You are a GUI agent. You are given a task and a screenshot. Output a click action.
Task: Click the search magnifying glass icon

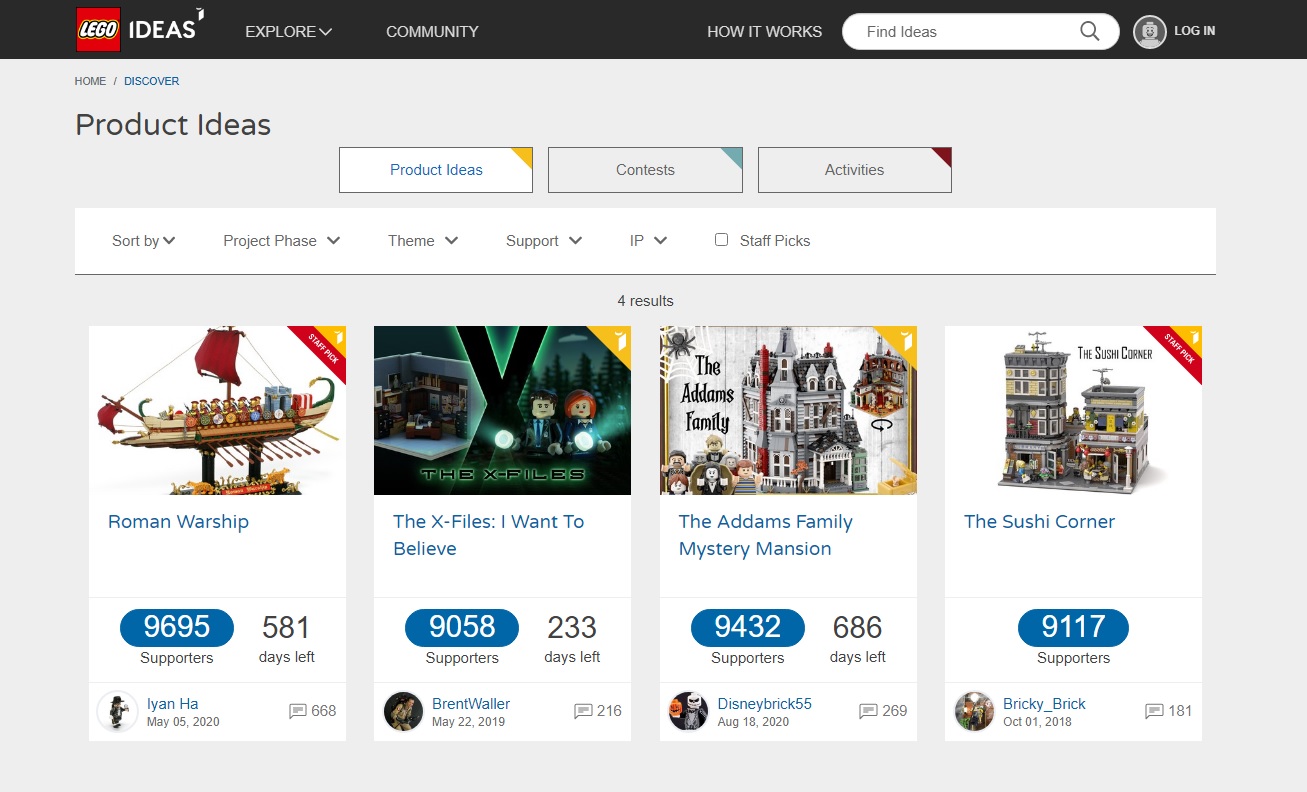pyautogui.click(x=1089, y=31)
